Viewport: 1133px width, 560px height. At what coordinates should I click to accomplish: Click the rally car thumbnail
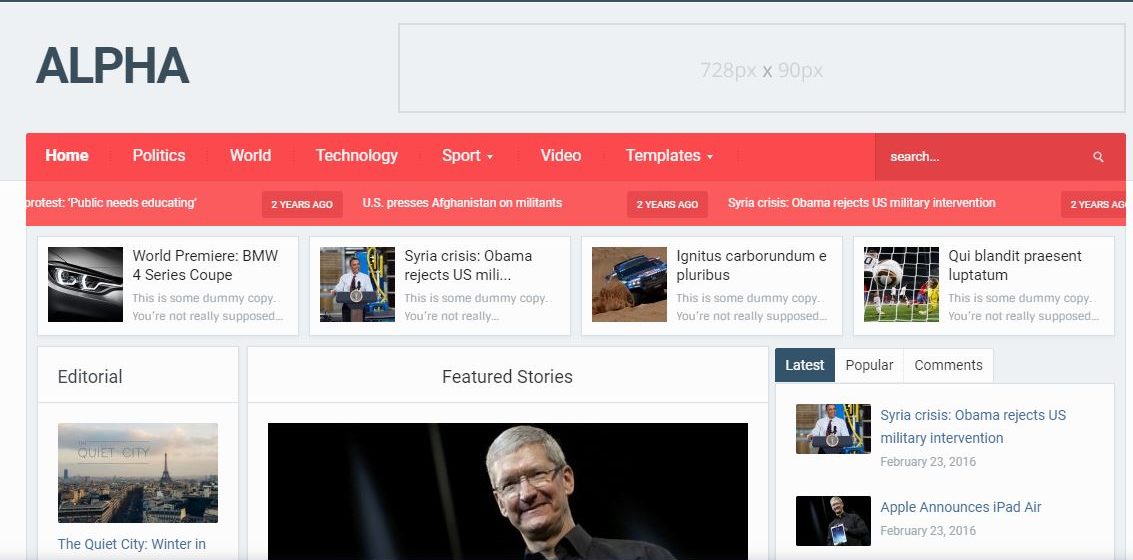pos(629,284)
